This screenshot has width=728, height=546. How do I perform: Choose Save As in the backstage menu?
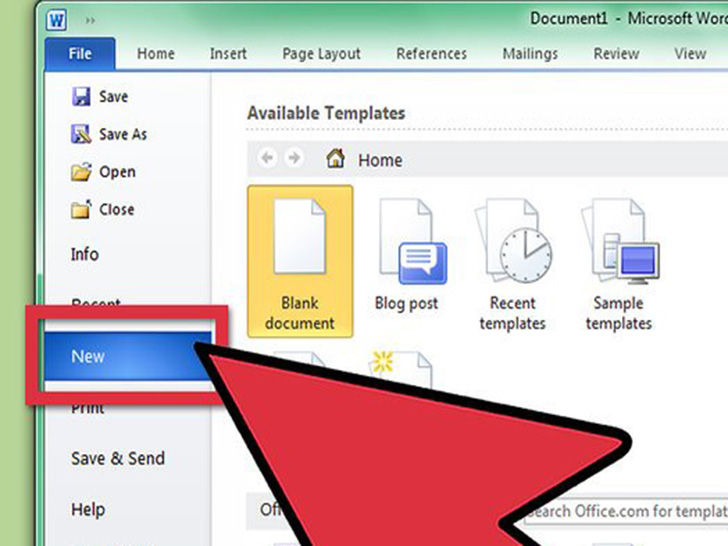tap(123, 134)
